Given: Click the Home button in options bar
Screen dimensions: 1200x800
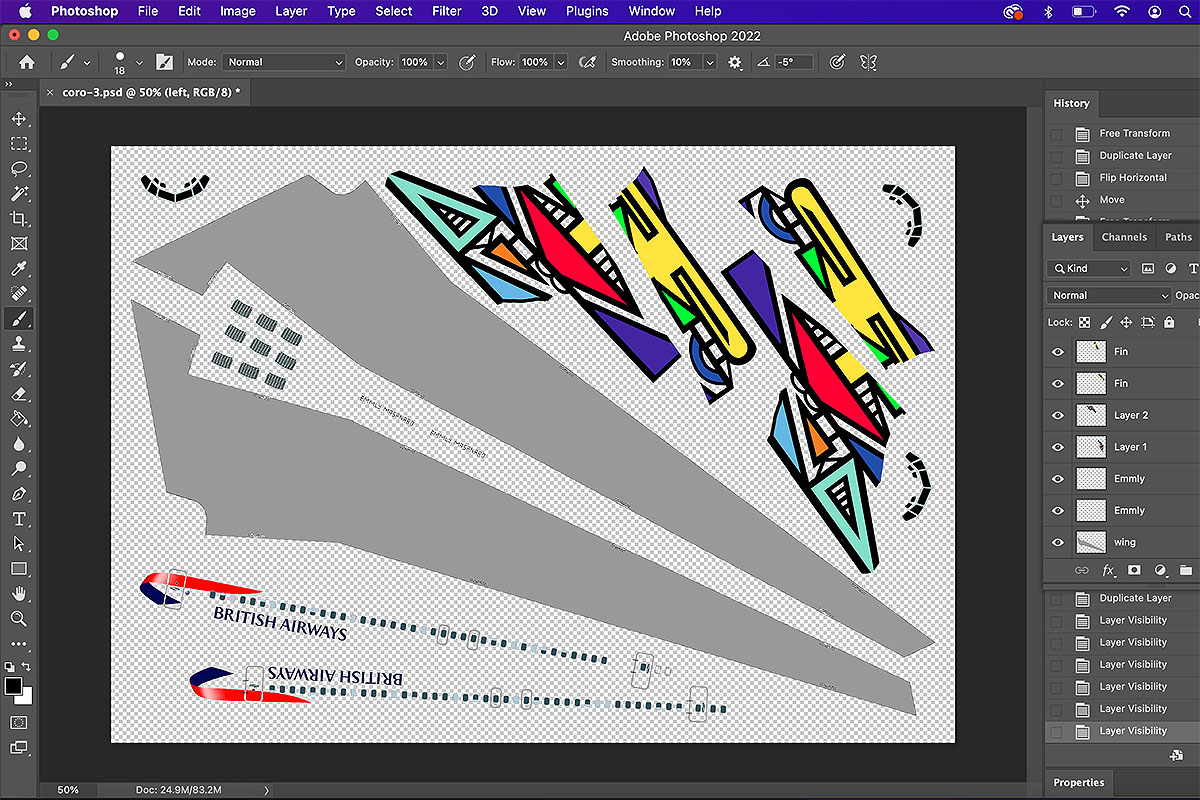Looking at the screenshot, I should click(x=27, y=62).
